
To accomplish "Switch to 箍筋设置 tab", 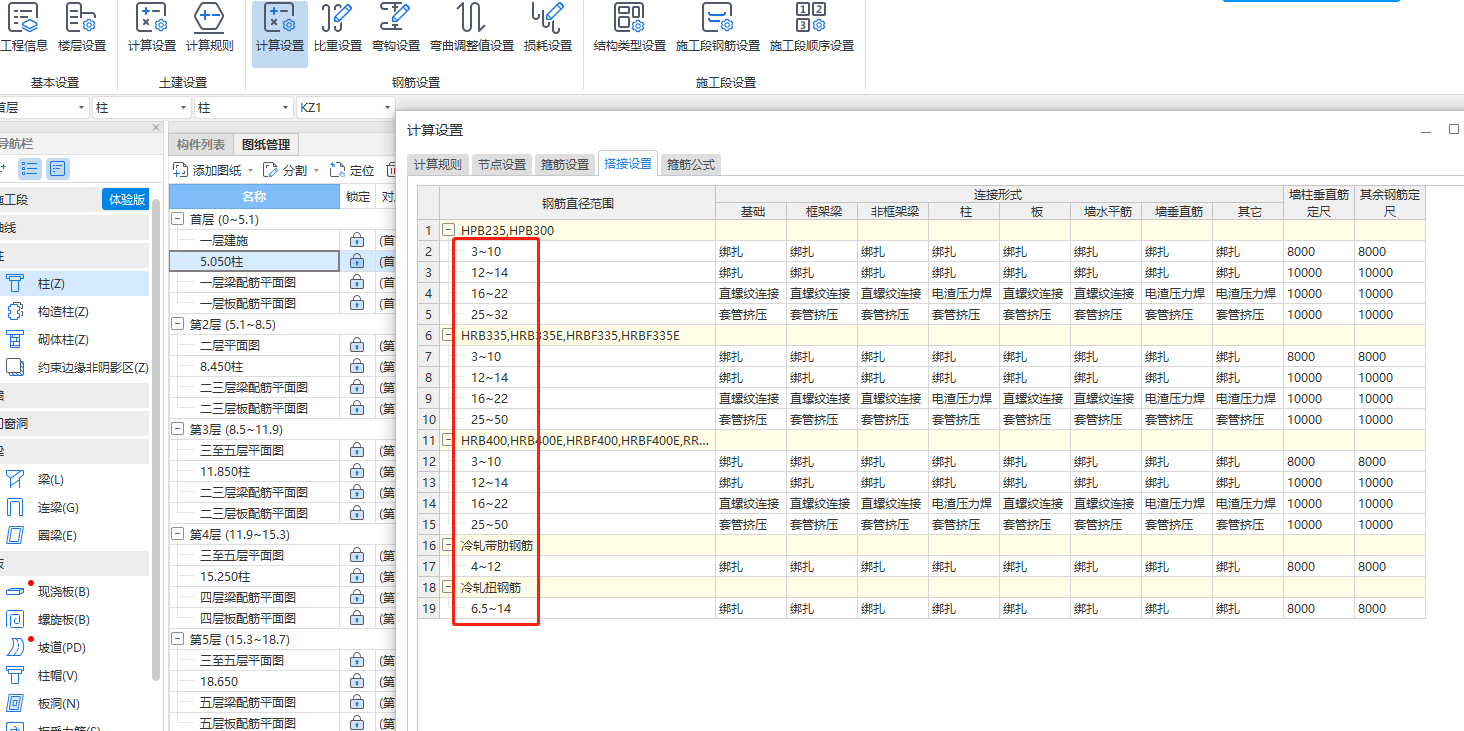I will 565,165.
